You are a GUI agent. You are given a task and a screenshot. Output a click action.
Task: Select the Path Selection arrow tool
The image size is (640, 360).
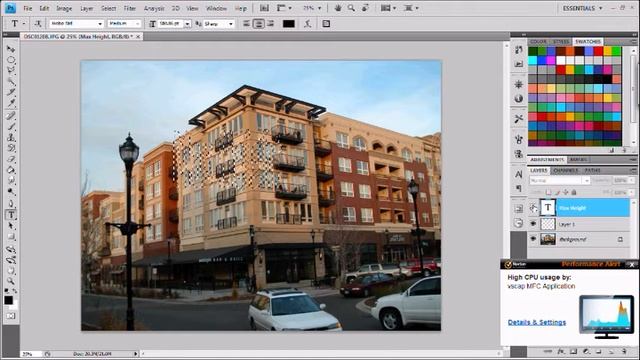click(11, 226)
